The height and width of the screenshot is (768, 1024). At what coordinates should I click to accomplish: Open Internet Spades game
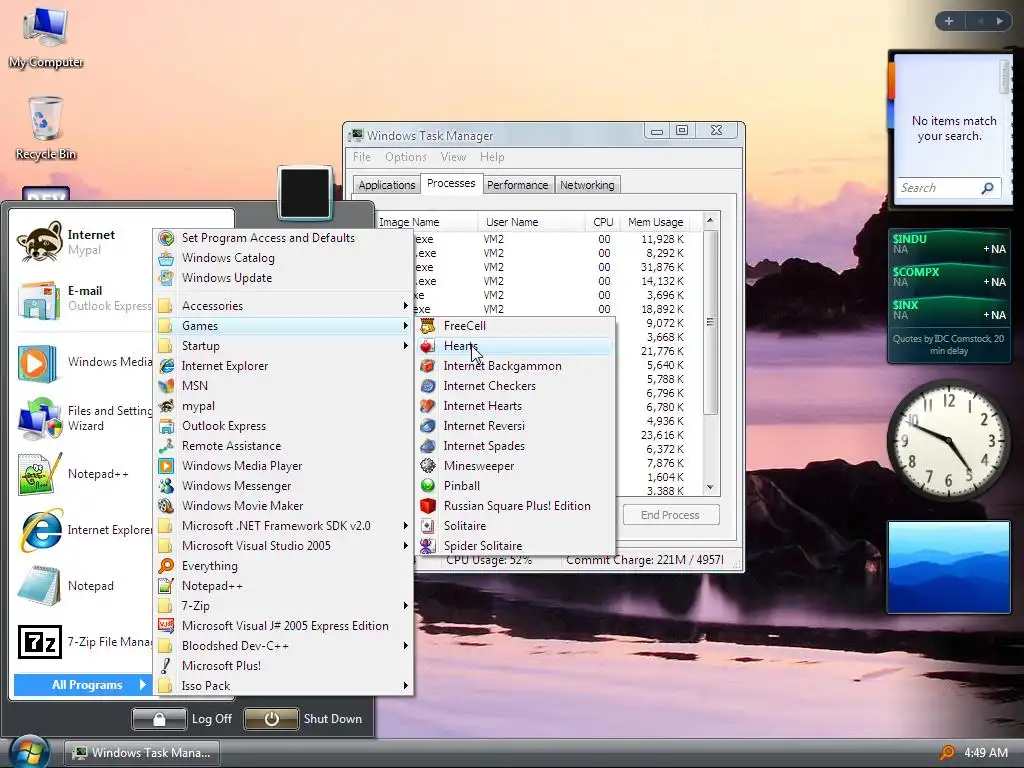[x=516, y=445]
